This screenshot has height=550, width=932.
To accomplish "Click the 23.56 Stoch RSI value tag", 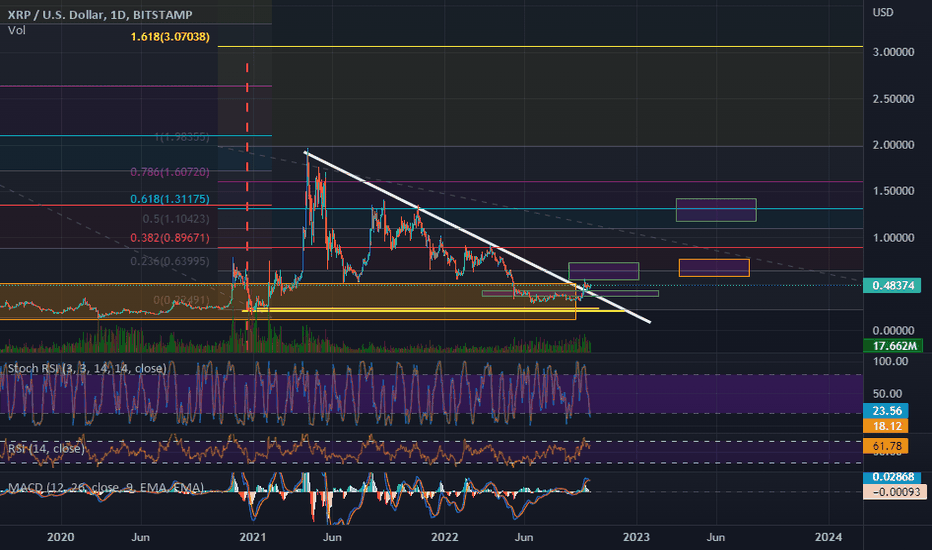I will 886,411.
